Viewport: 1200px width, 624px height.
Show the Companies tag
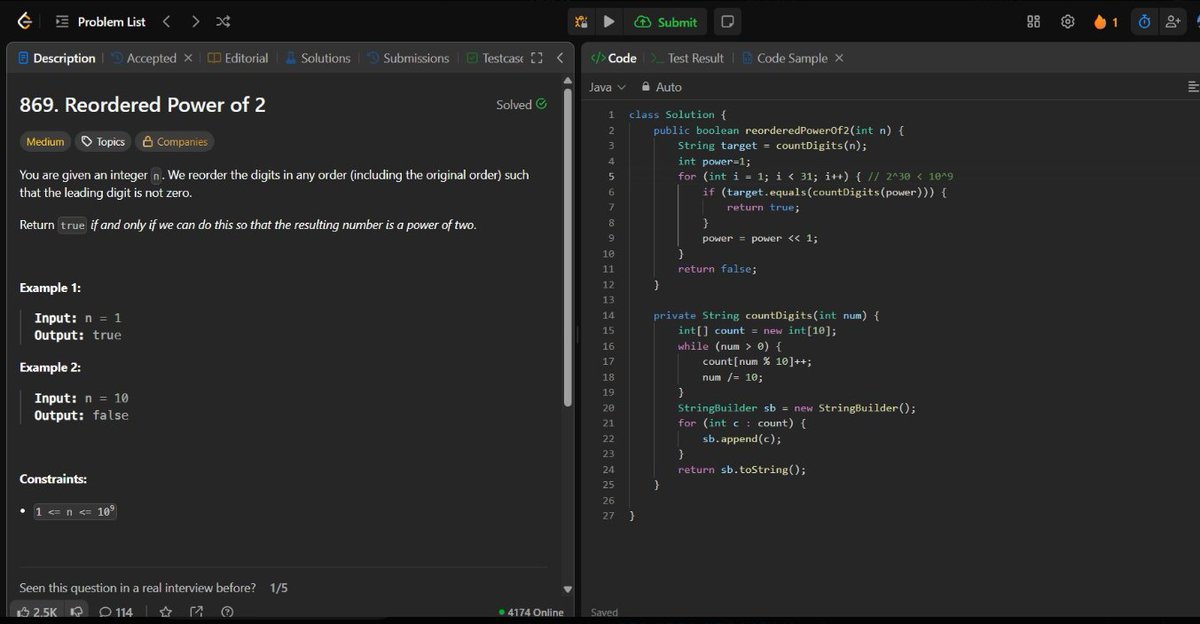[175, 142]
